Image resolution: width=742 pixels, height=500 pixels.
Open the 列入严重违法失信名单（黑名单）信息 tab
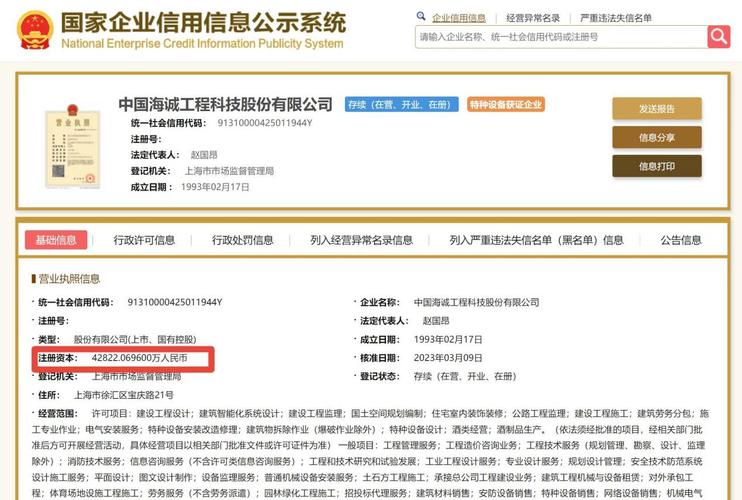tap(537, 240)
